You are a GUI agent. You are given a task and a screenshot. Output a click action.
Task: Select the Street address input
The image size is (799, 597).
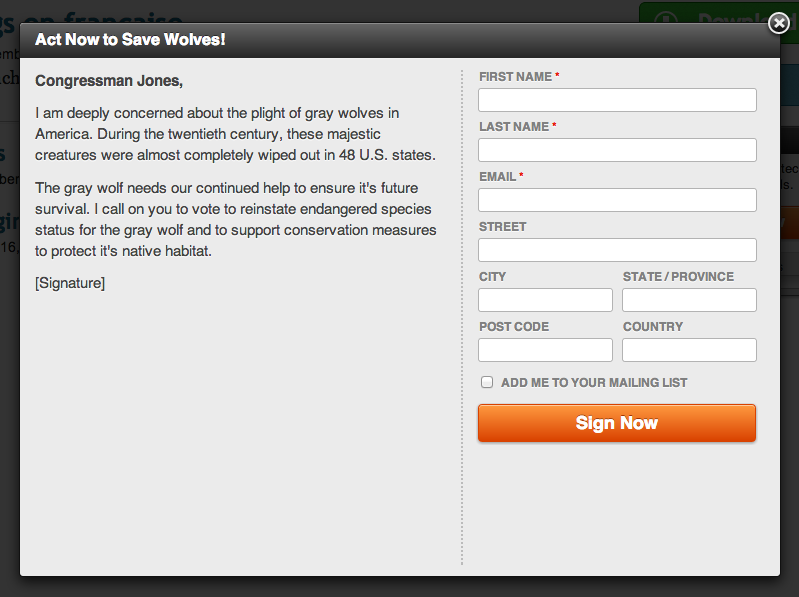617,250
